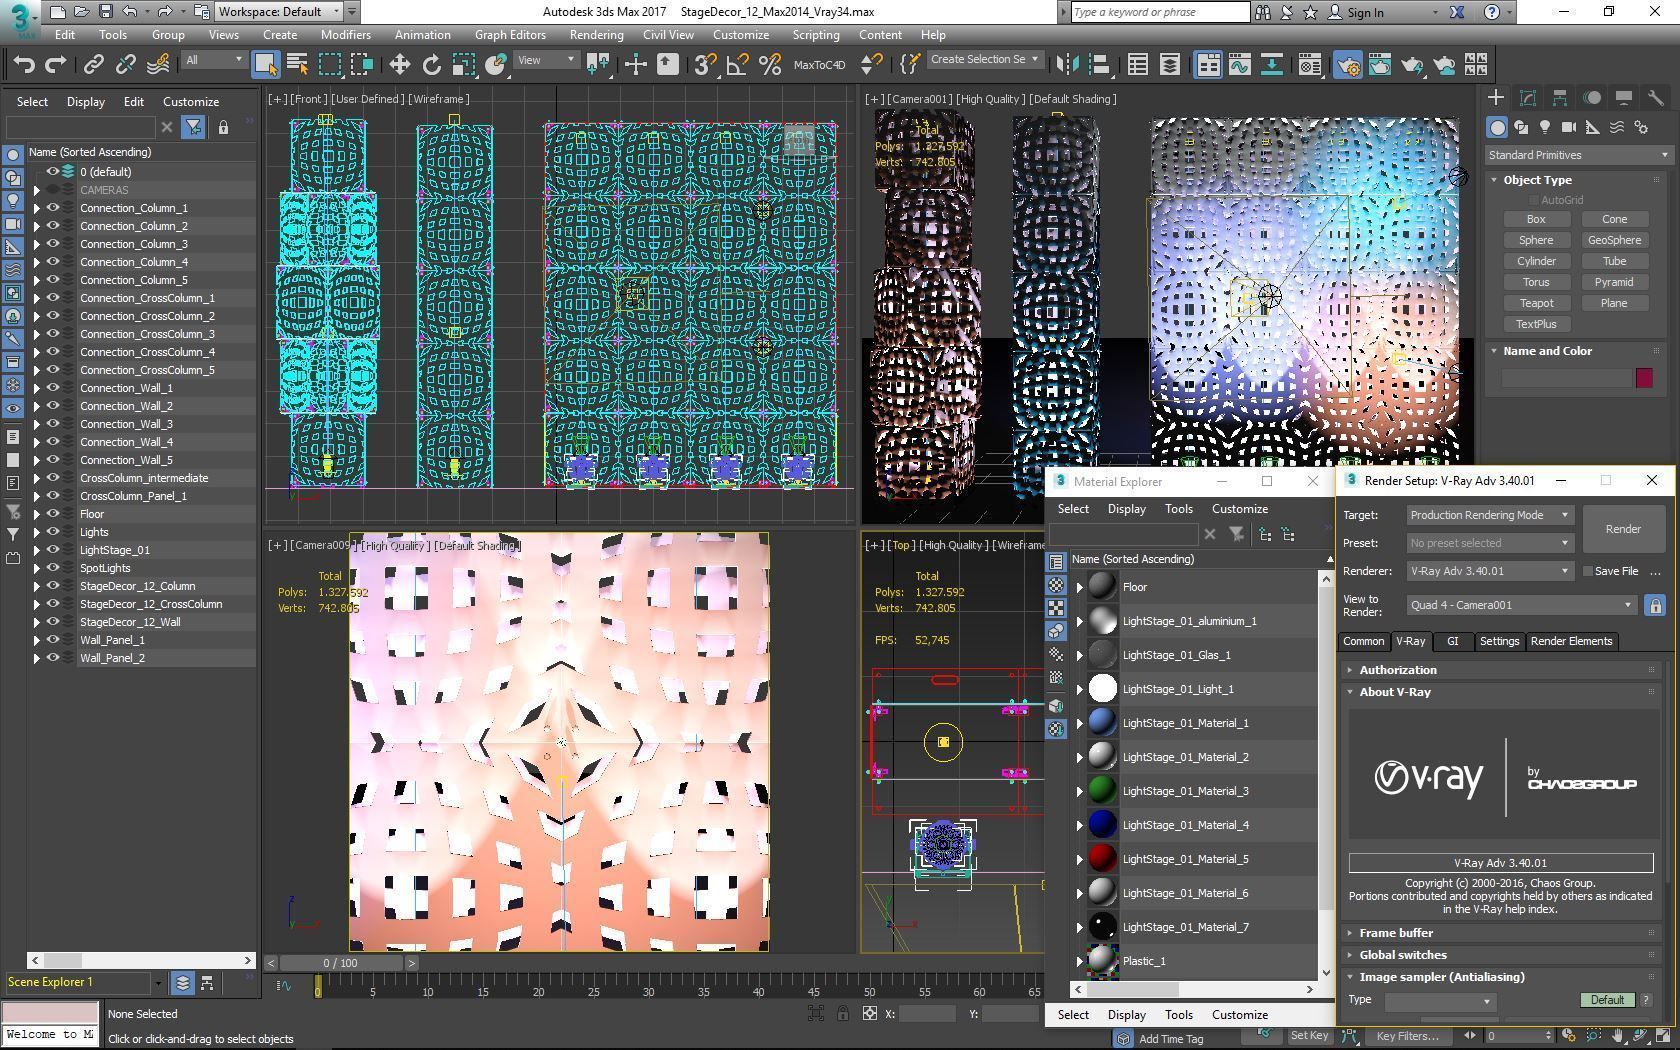Open the Renderer V-Ray Adv dropdown
This screenshot has height=1050, width=1680.
coord(1490,571)
